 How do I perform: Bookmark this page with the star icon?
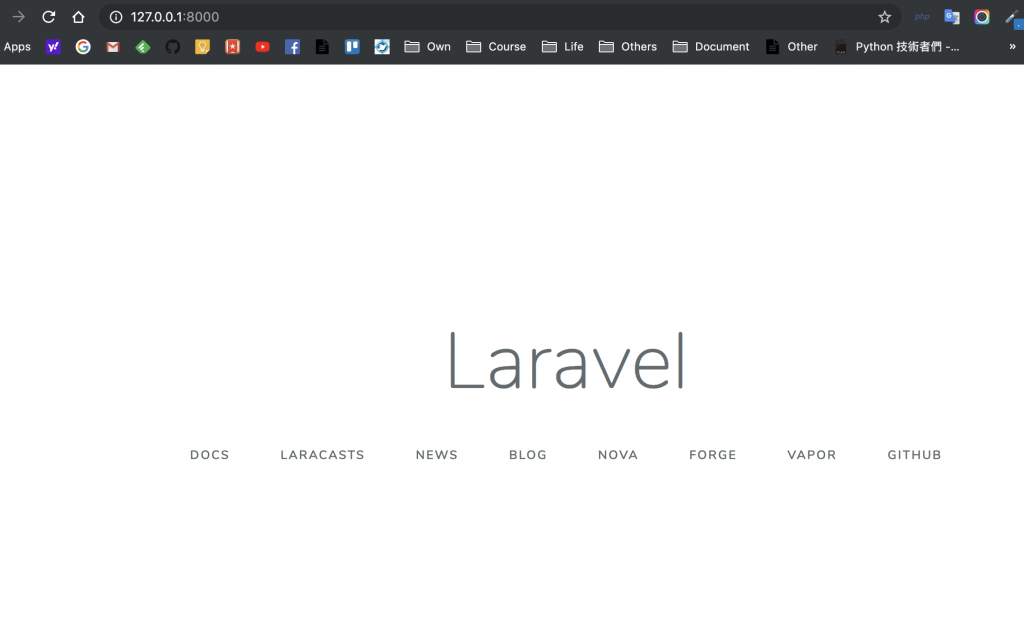884,17
